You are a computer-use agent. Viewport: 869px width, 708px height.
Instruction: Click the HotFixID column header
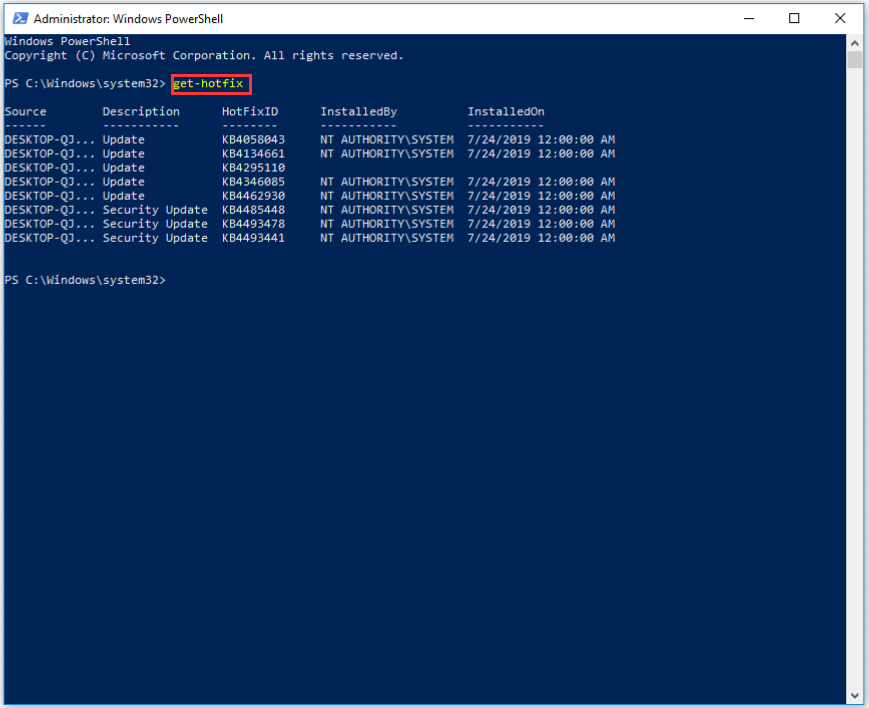click(x=250, y=111)
